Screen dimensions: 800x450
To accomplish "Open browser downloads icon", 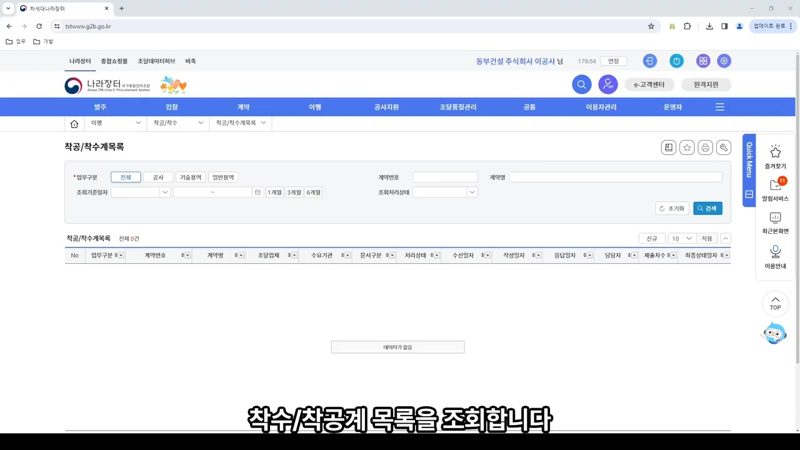I will (x=709, y=26).
